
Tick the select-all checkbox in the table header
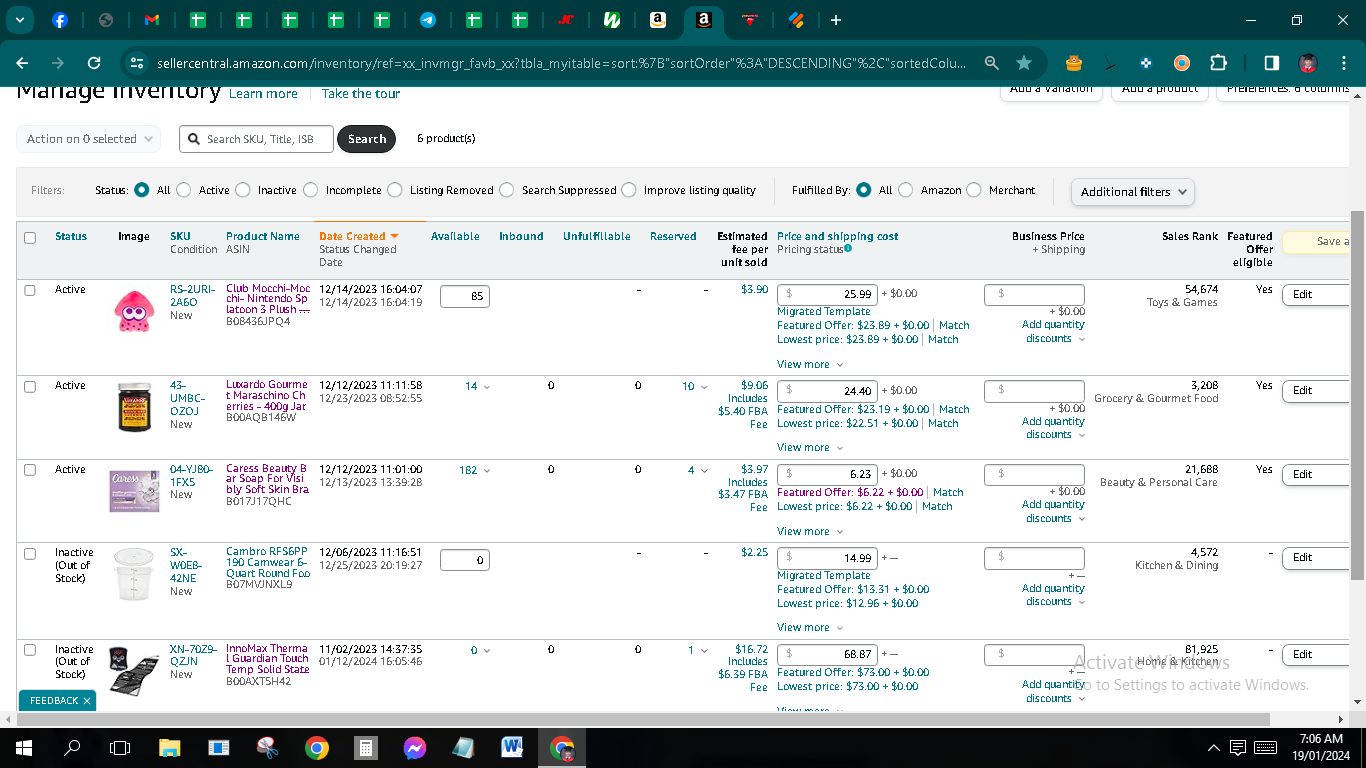[30, 238]
